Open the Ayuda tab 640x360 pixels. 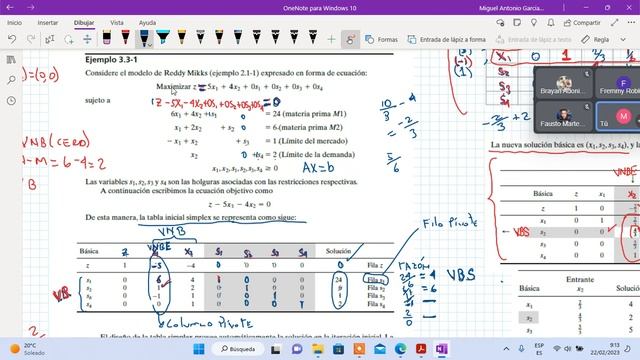147,23
